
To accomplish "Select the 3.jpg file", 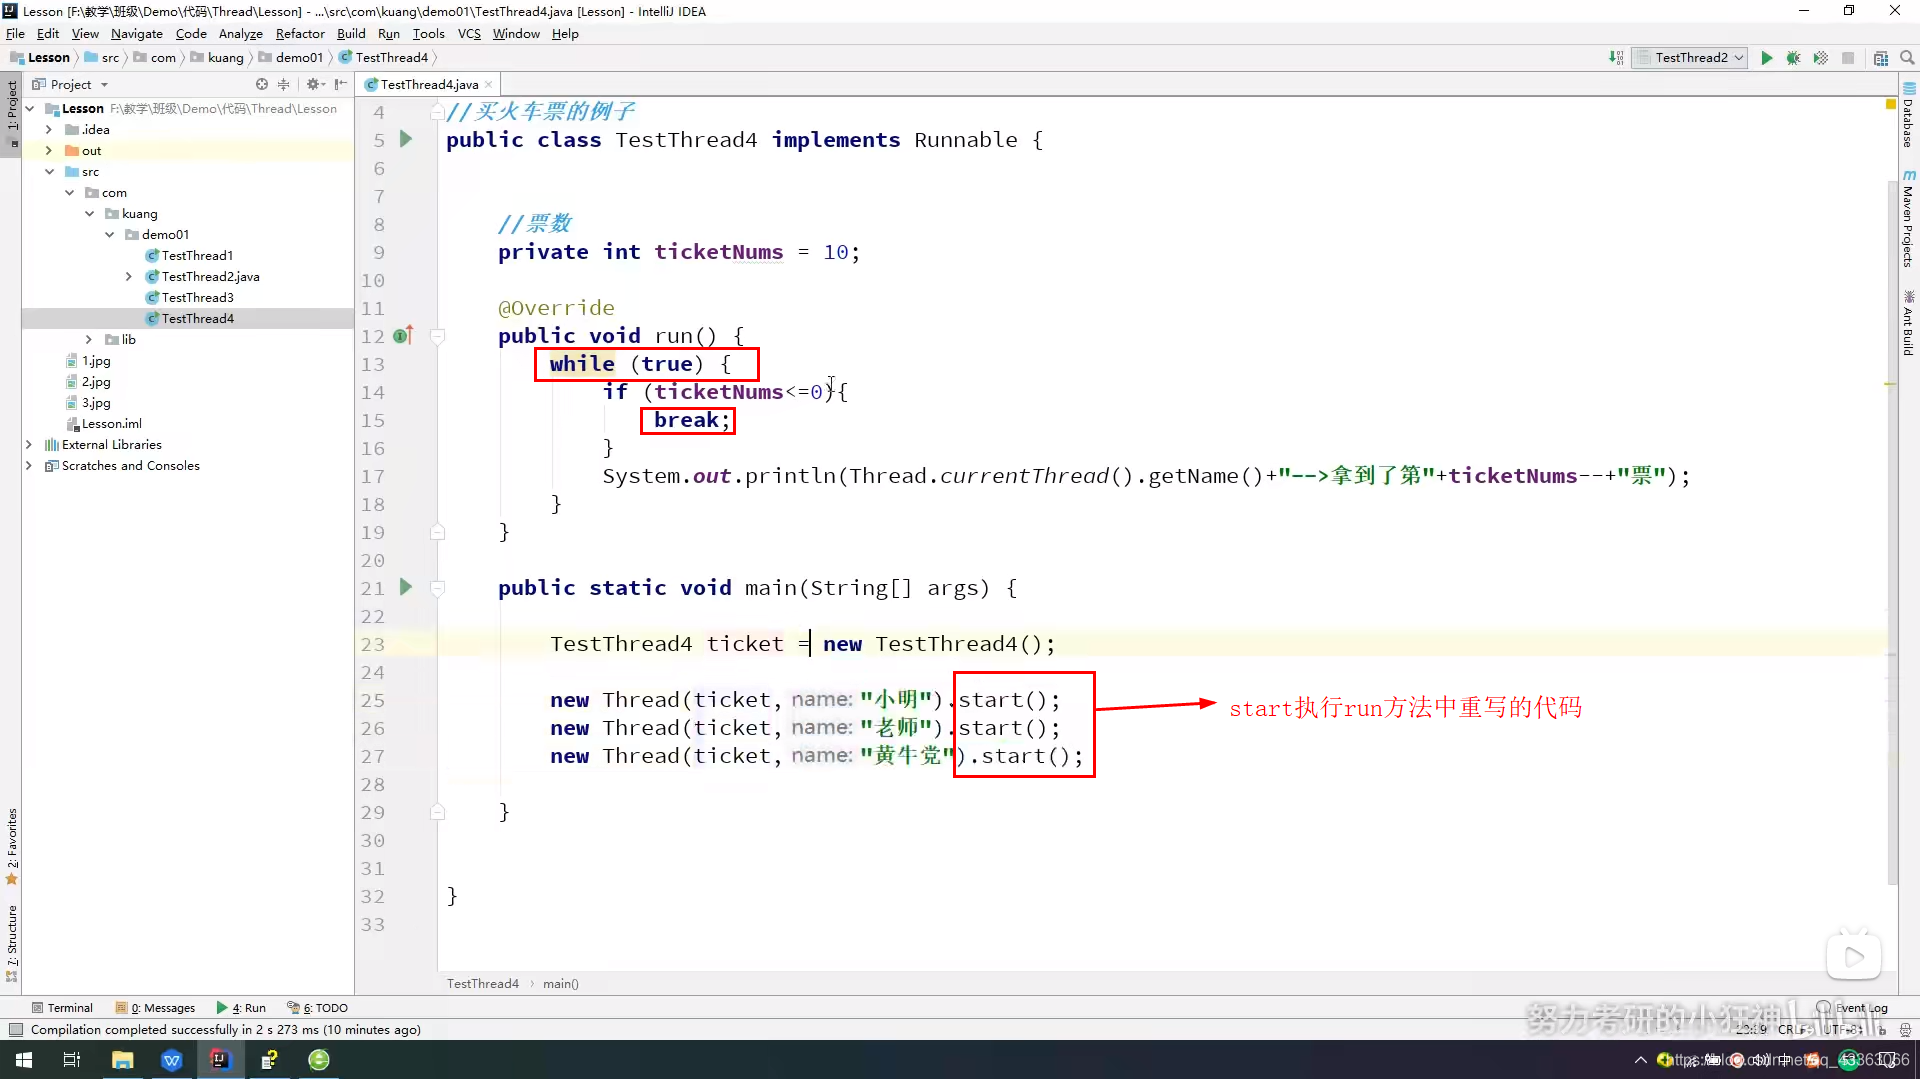I will (88, 403).
